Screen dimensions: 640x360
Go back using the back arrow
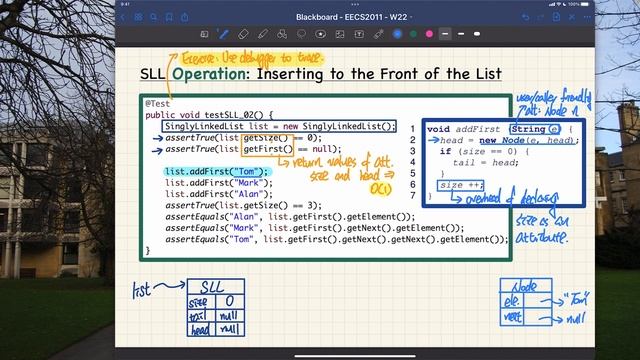point(123,17)
